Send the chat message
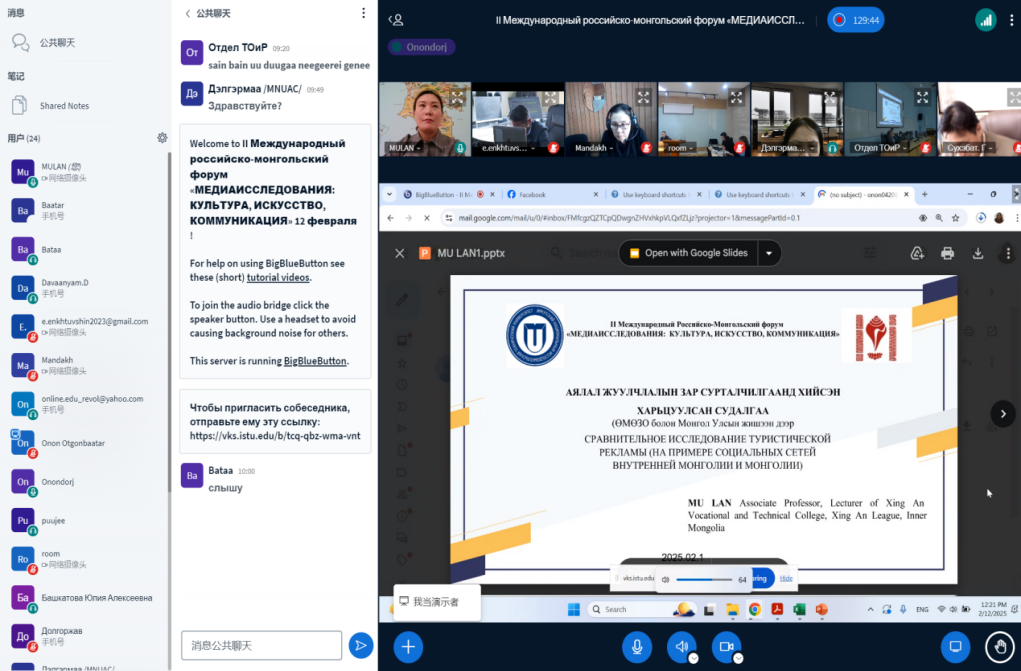 361,646
